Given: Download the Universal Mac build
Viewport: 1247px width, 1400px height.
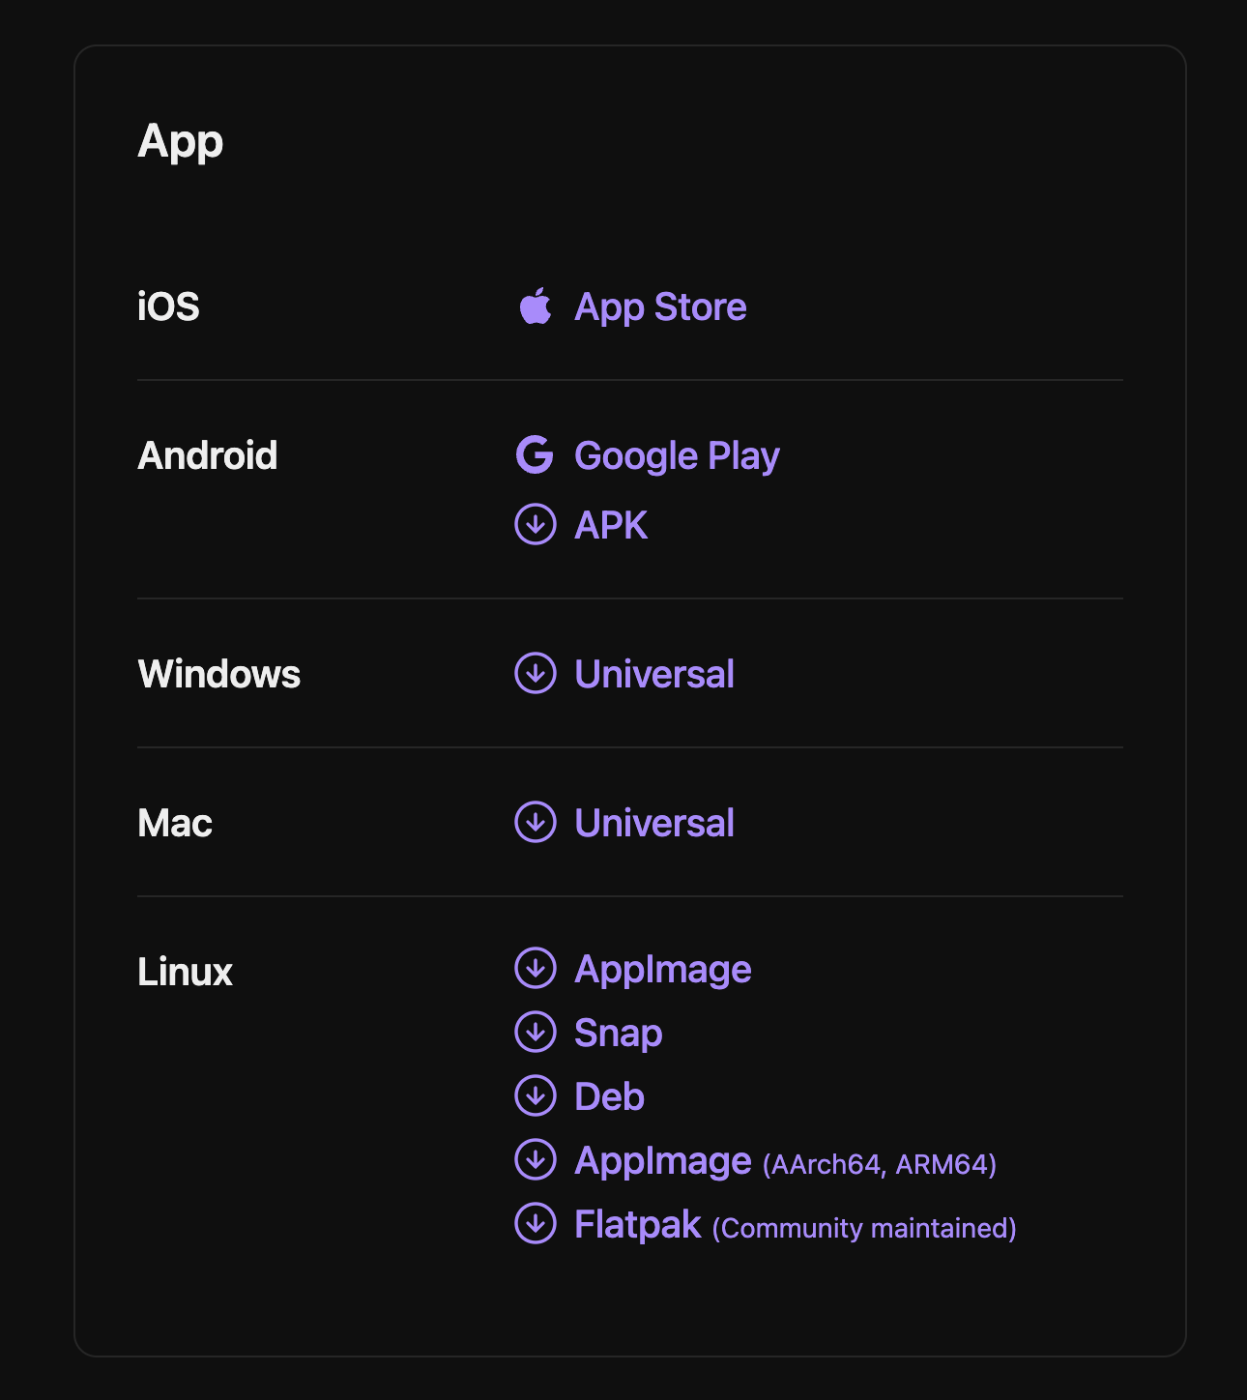Looking at the screenshot, I should click(x=654, y=823).
